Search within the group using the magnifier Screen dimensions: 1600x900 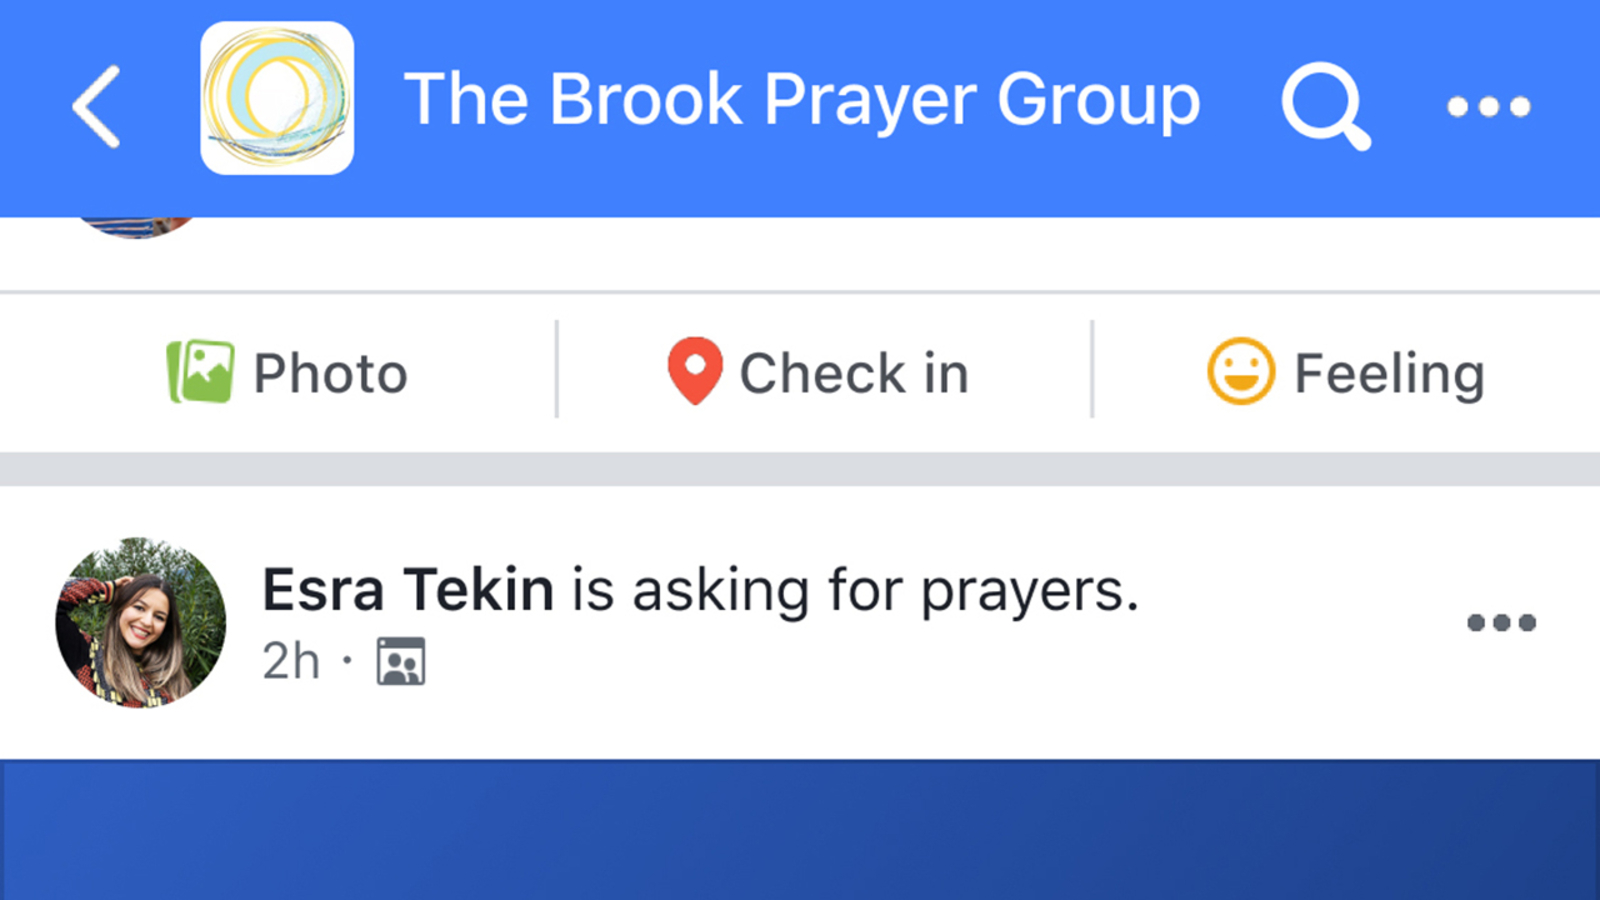point(1325,105)
